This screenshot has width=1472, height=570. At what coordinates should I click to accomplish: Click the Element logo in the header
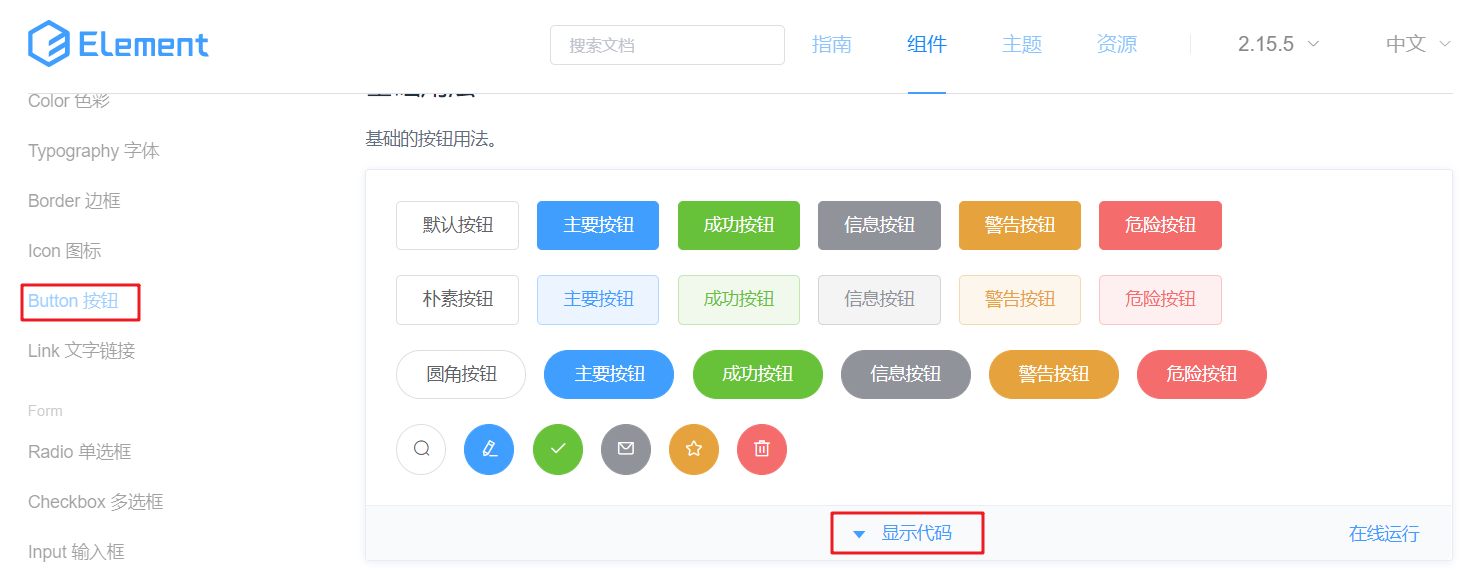click(119, 44)
